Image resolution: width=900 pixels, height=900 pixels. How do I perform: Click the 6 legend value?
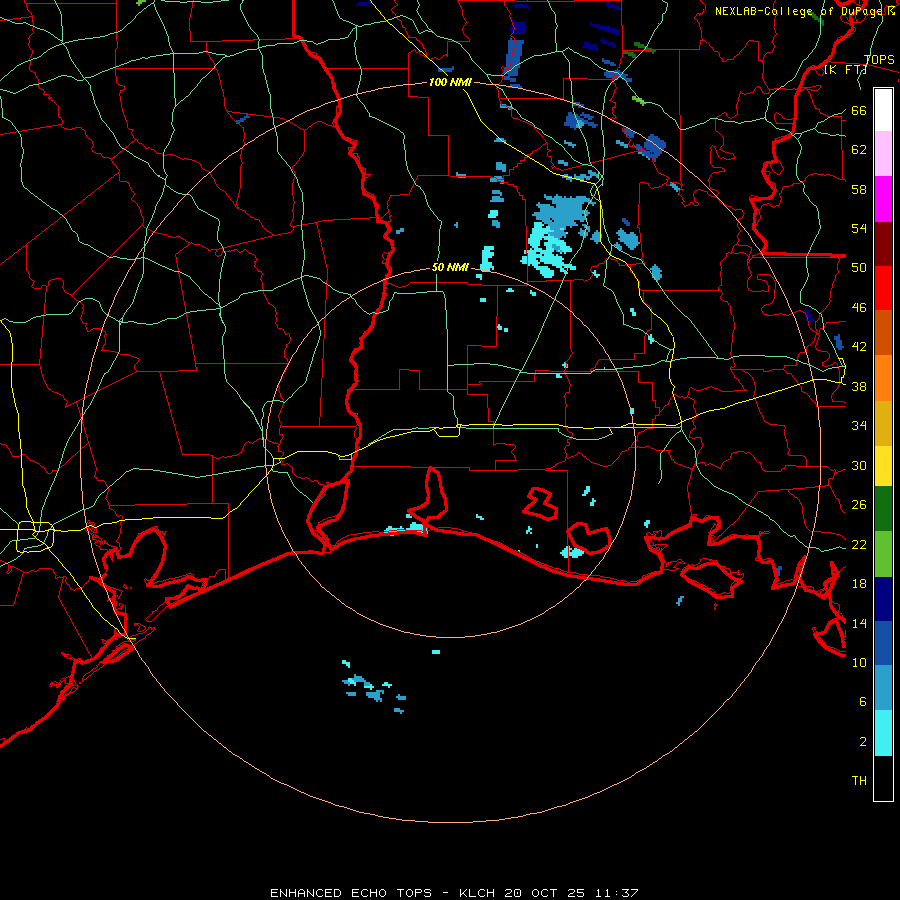863,702
